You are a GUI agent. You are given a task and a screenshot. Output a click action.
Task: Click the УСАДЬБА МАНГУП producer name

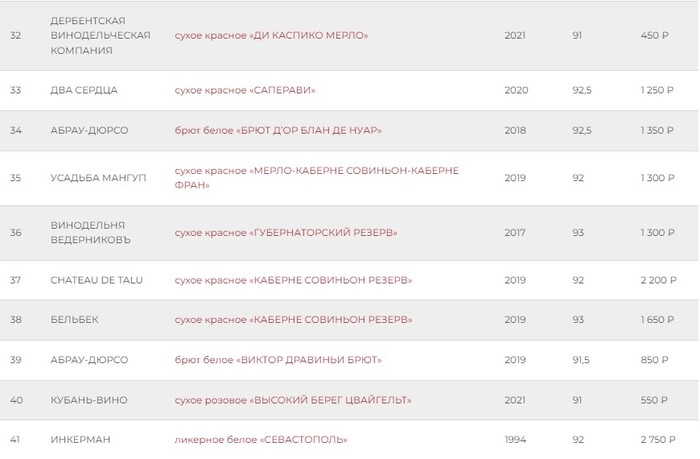pyautogui.click(x=98, y=178)
